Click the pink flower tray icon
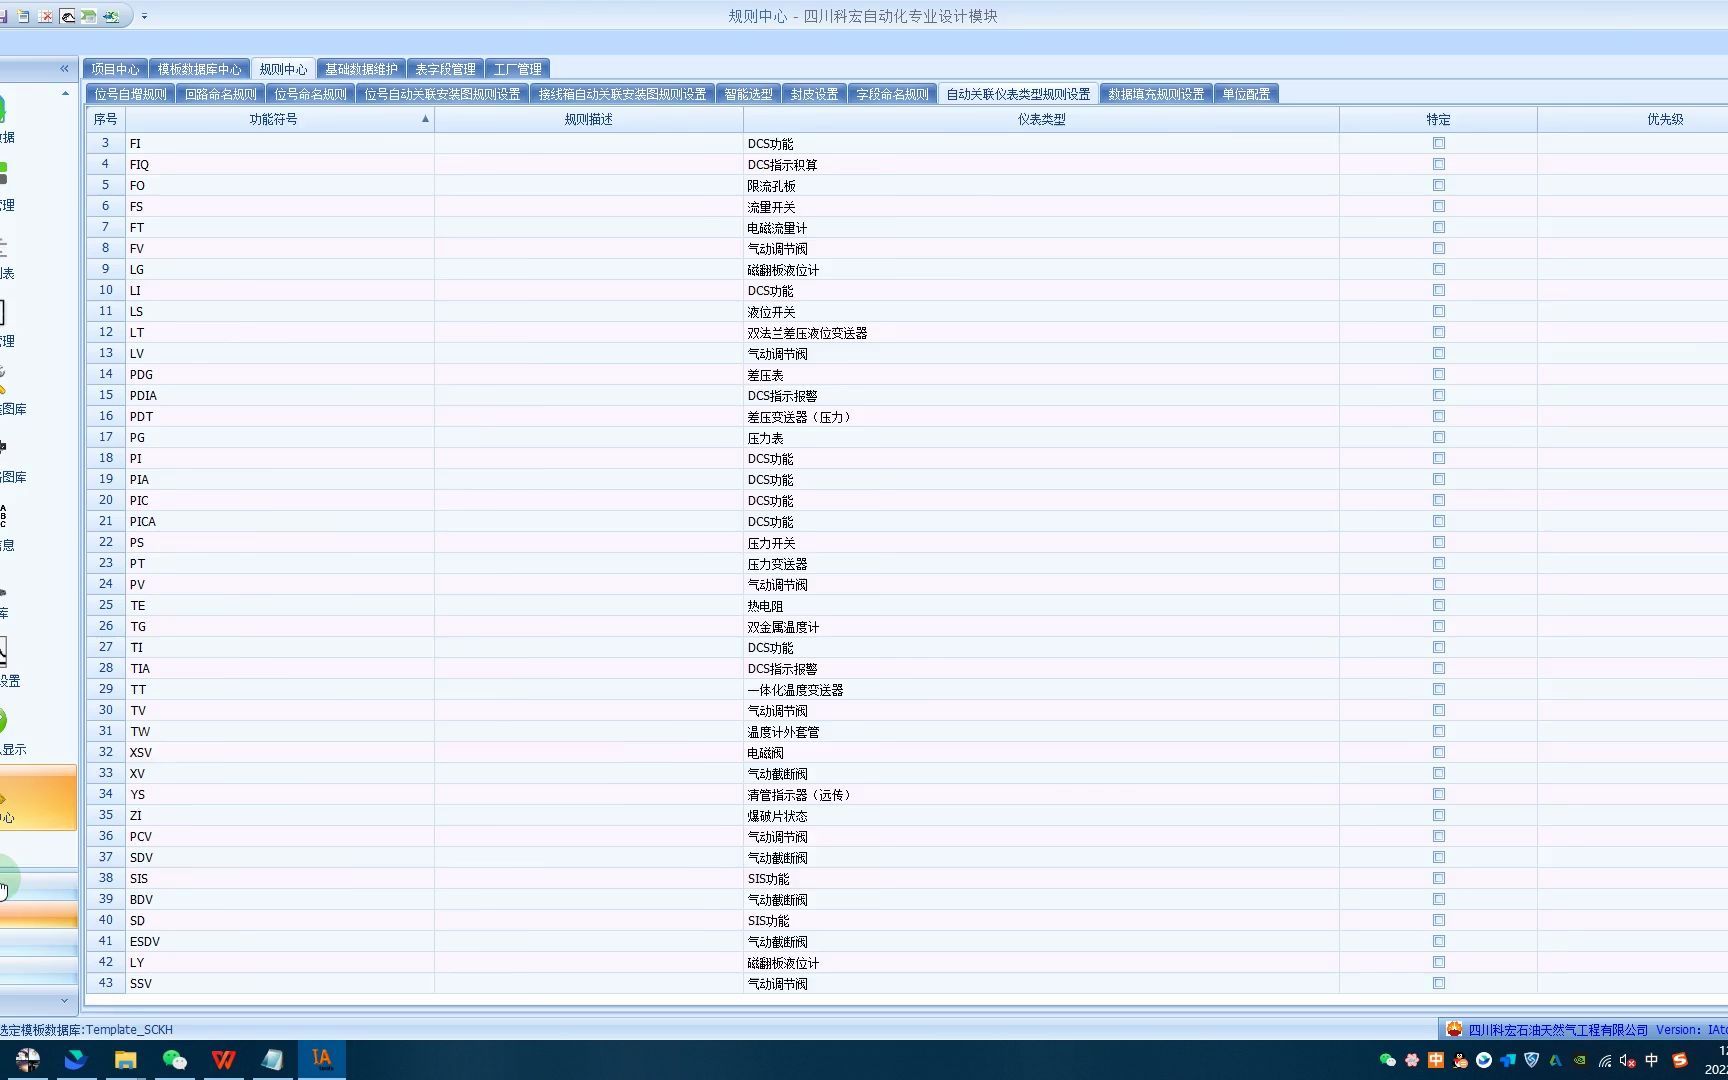This screenshot has height=1080, width=1728. [1412, 1060]
